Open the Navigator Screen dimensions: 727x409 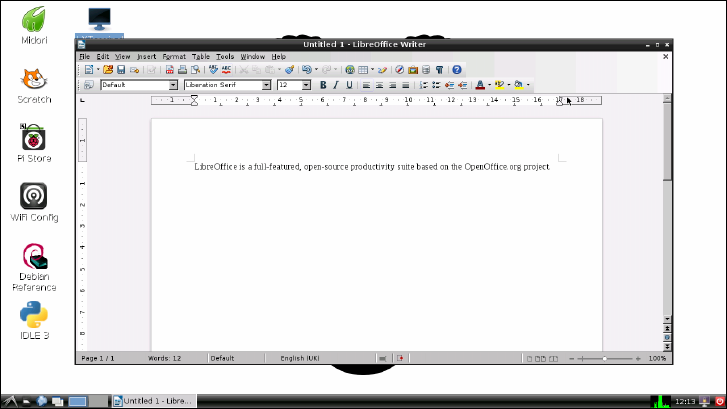coord(399,70)
